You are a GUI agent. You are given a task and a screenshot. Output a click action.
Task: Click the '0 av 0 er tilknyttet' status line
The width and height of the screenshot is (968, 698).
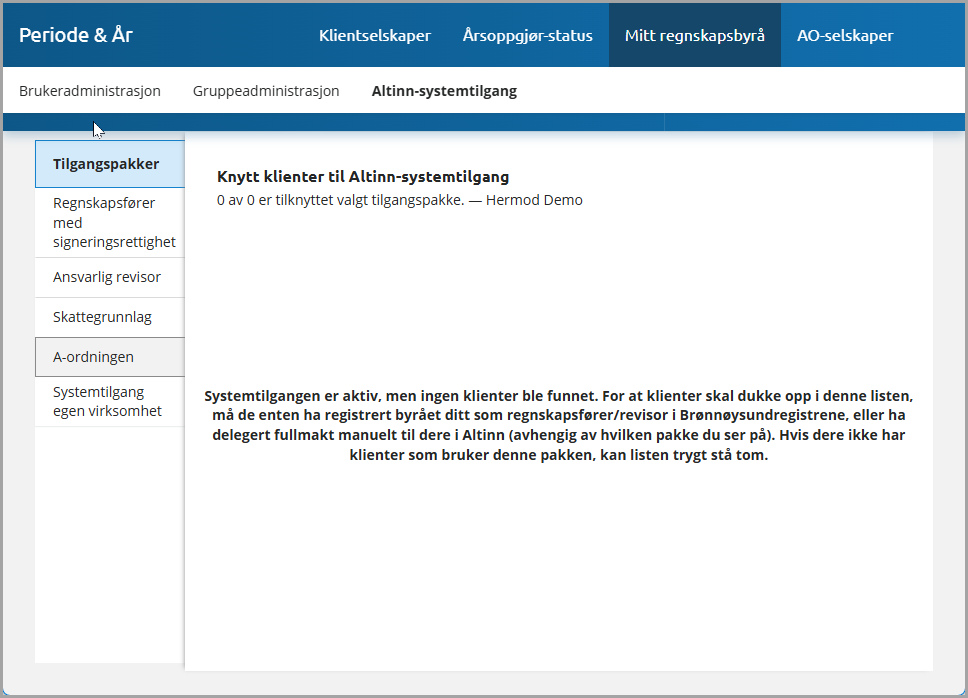pyautogui.click(x=399, y=200)
